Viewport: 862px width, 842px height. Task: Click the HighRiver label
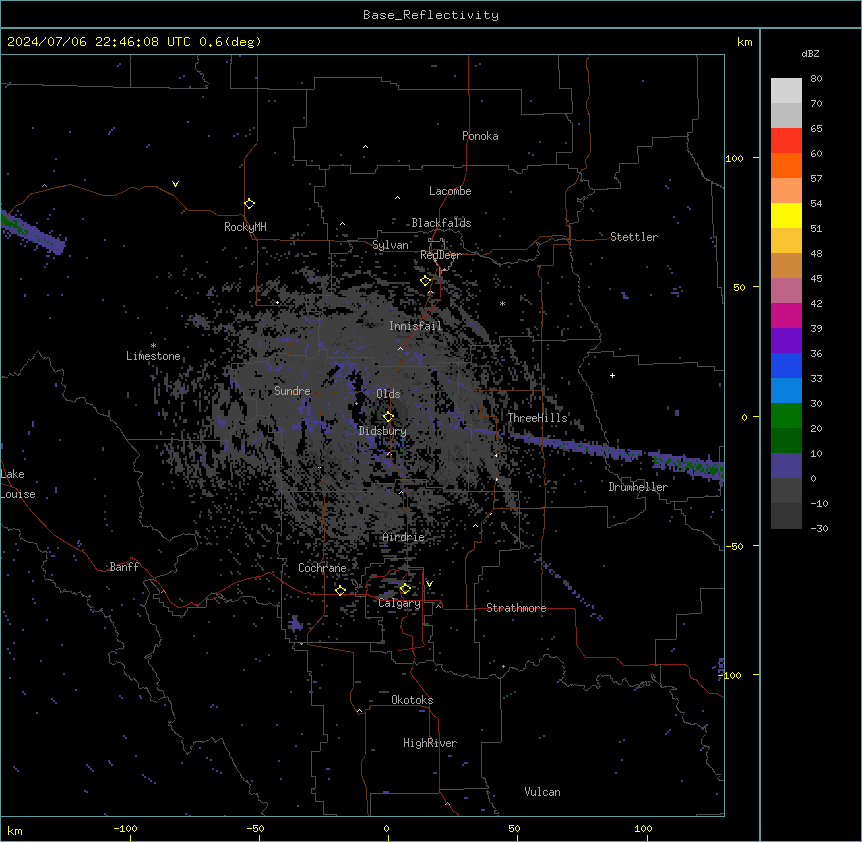point(430,743)
